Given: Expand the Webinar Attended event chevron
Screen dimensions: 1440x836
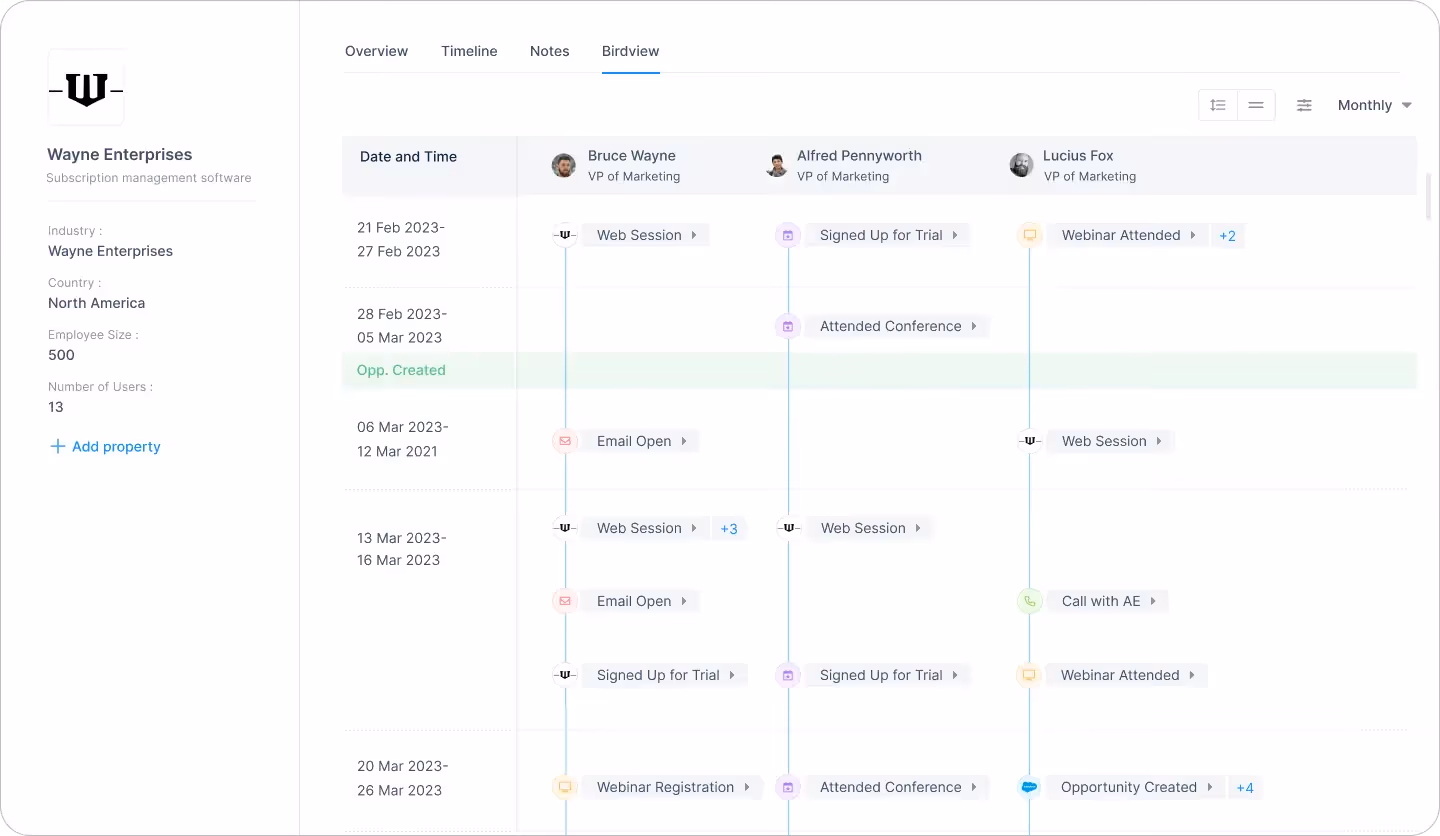Looking at the screenshot, I should (x=1193, y=235).
